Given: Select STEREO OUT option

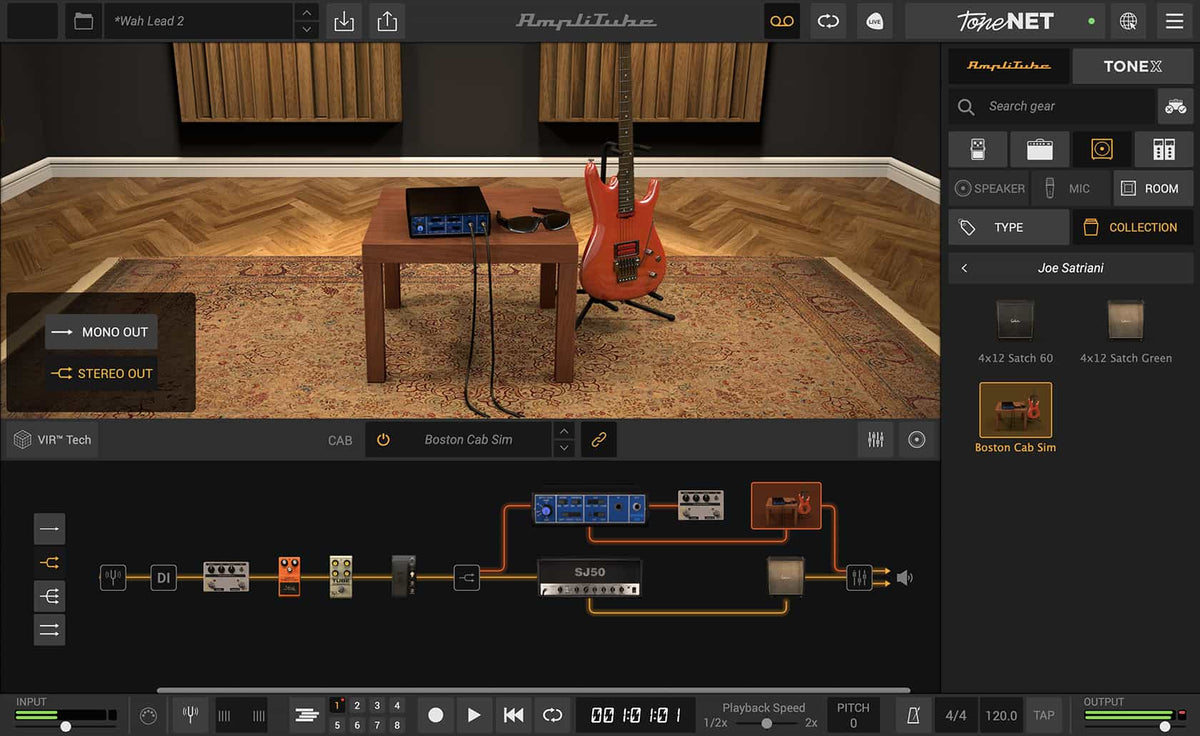Looking at the screenshot, I should [101, 374].
